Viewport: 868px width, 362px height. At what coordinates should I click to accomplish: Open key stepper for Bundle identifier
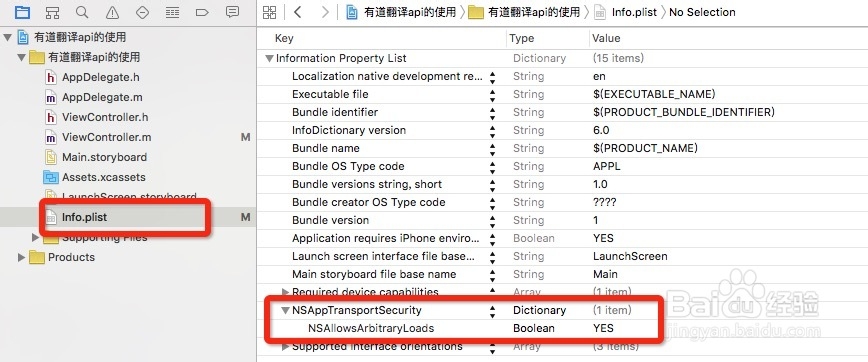[492, 113]
